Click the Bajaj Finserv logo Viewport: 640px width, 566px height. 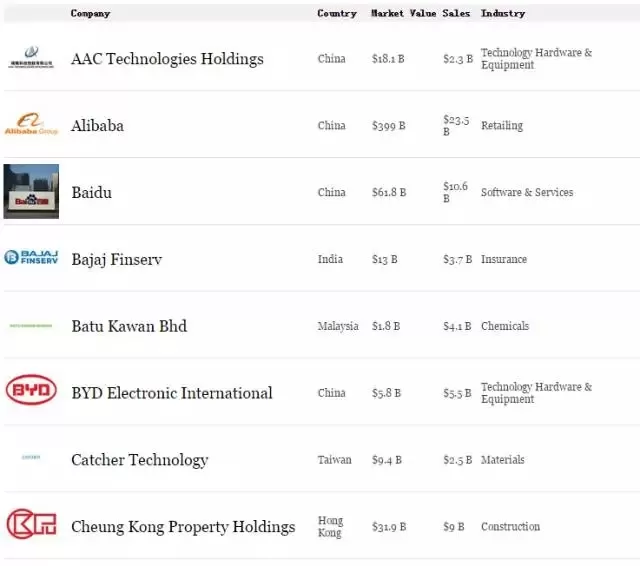[x=31, y=258]
